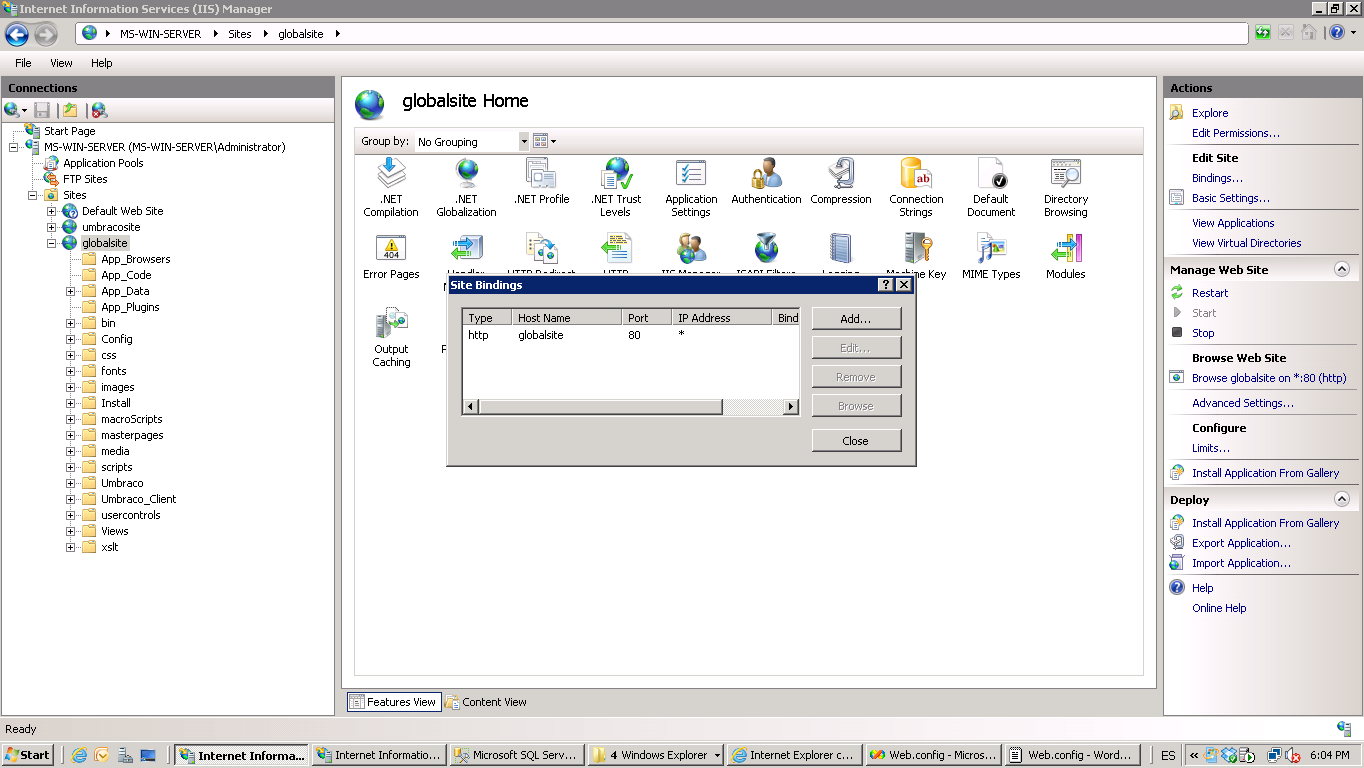Collapse the Manage Web Site section
This screenshot has width=1364, height=768.
pos(1342,269)
